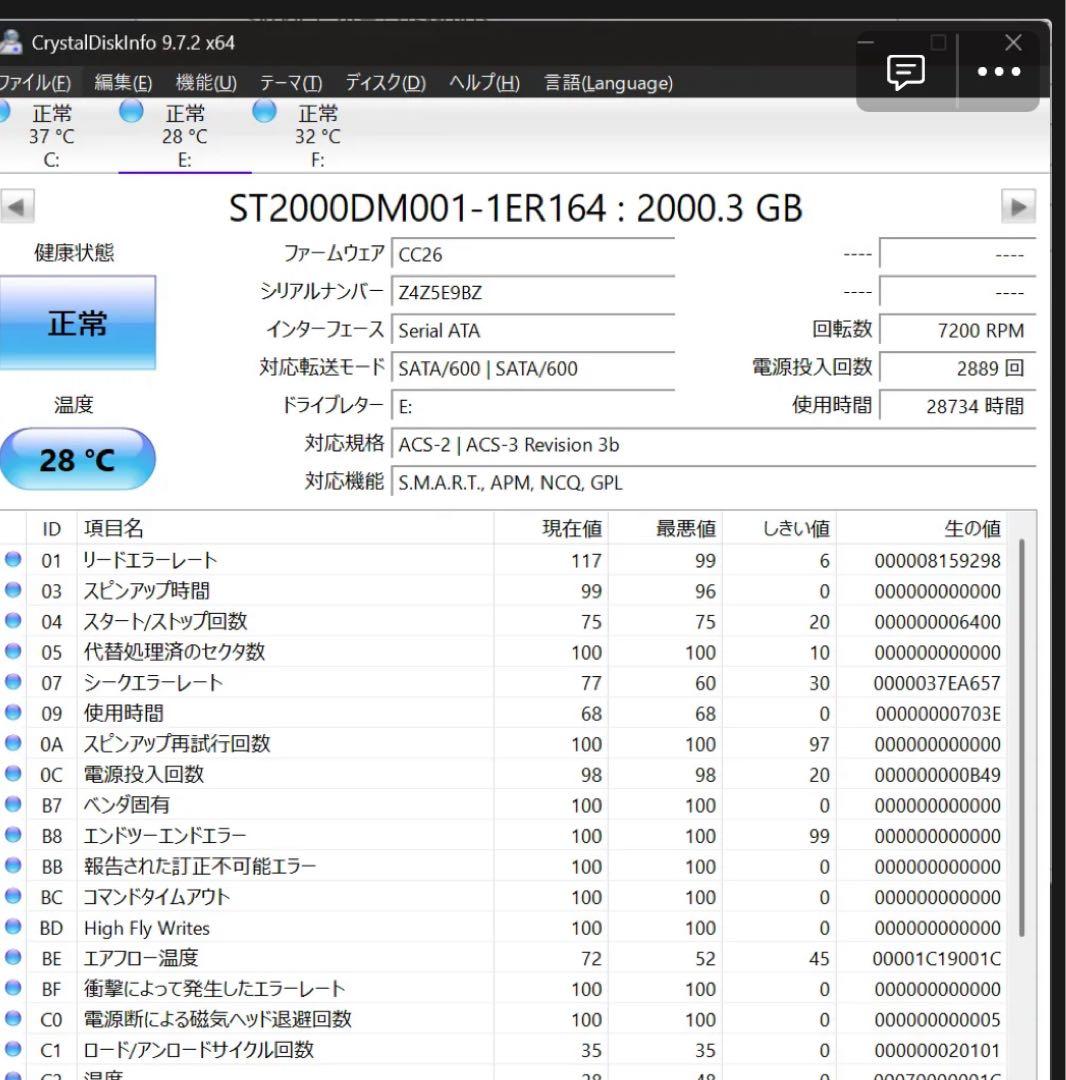The width and height of the screenshot is (1066, 1080).
Task: Click the F: drive health status icon
Action: point(263,113)
